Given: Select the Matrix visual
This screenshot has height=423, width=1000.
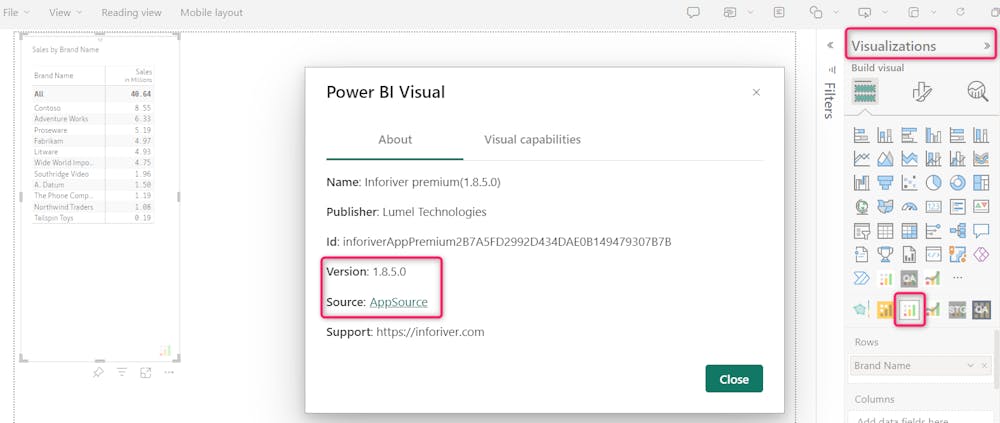Looking at the screenshot, I should [x=909, y=231].
